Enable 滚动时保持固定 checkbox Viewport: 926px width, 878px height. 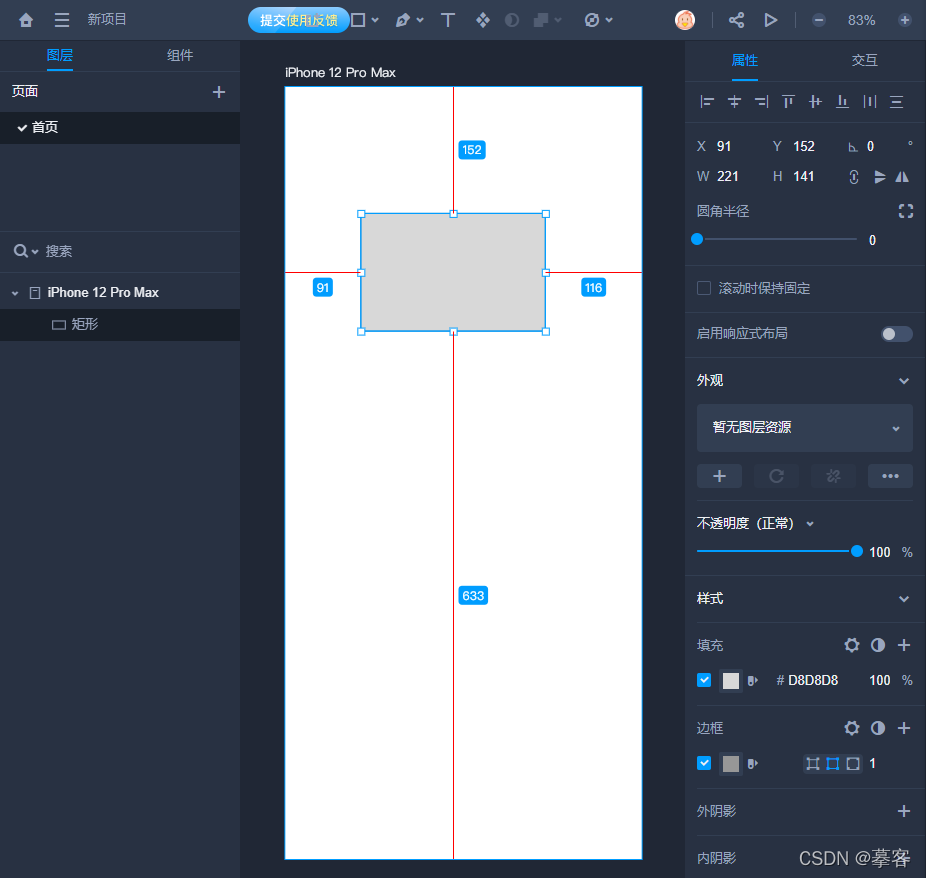(x=704, y=288)
